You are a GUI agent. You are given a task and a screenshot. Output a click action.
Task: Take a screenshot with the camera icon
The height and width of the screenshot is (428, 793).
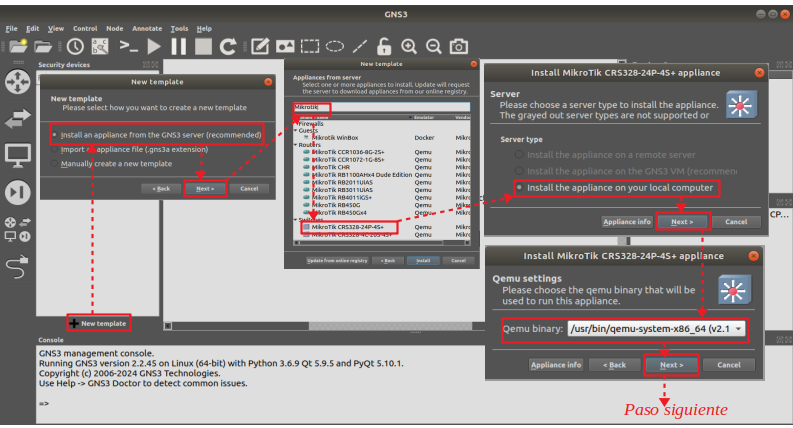[x=459, y=47]
